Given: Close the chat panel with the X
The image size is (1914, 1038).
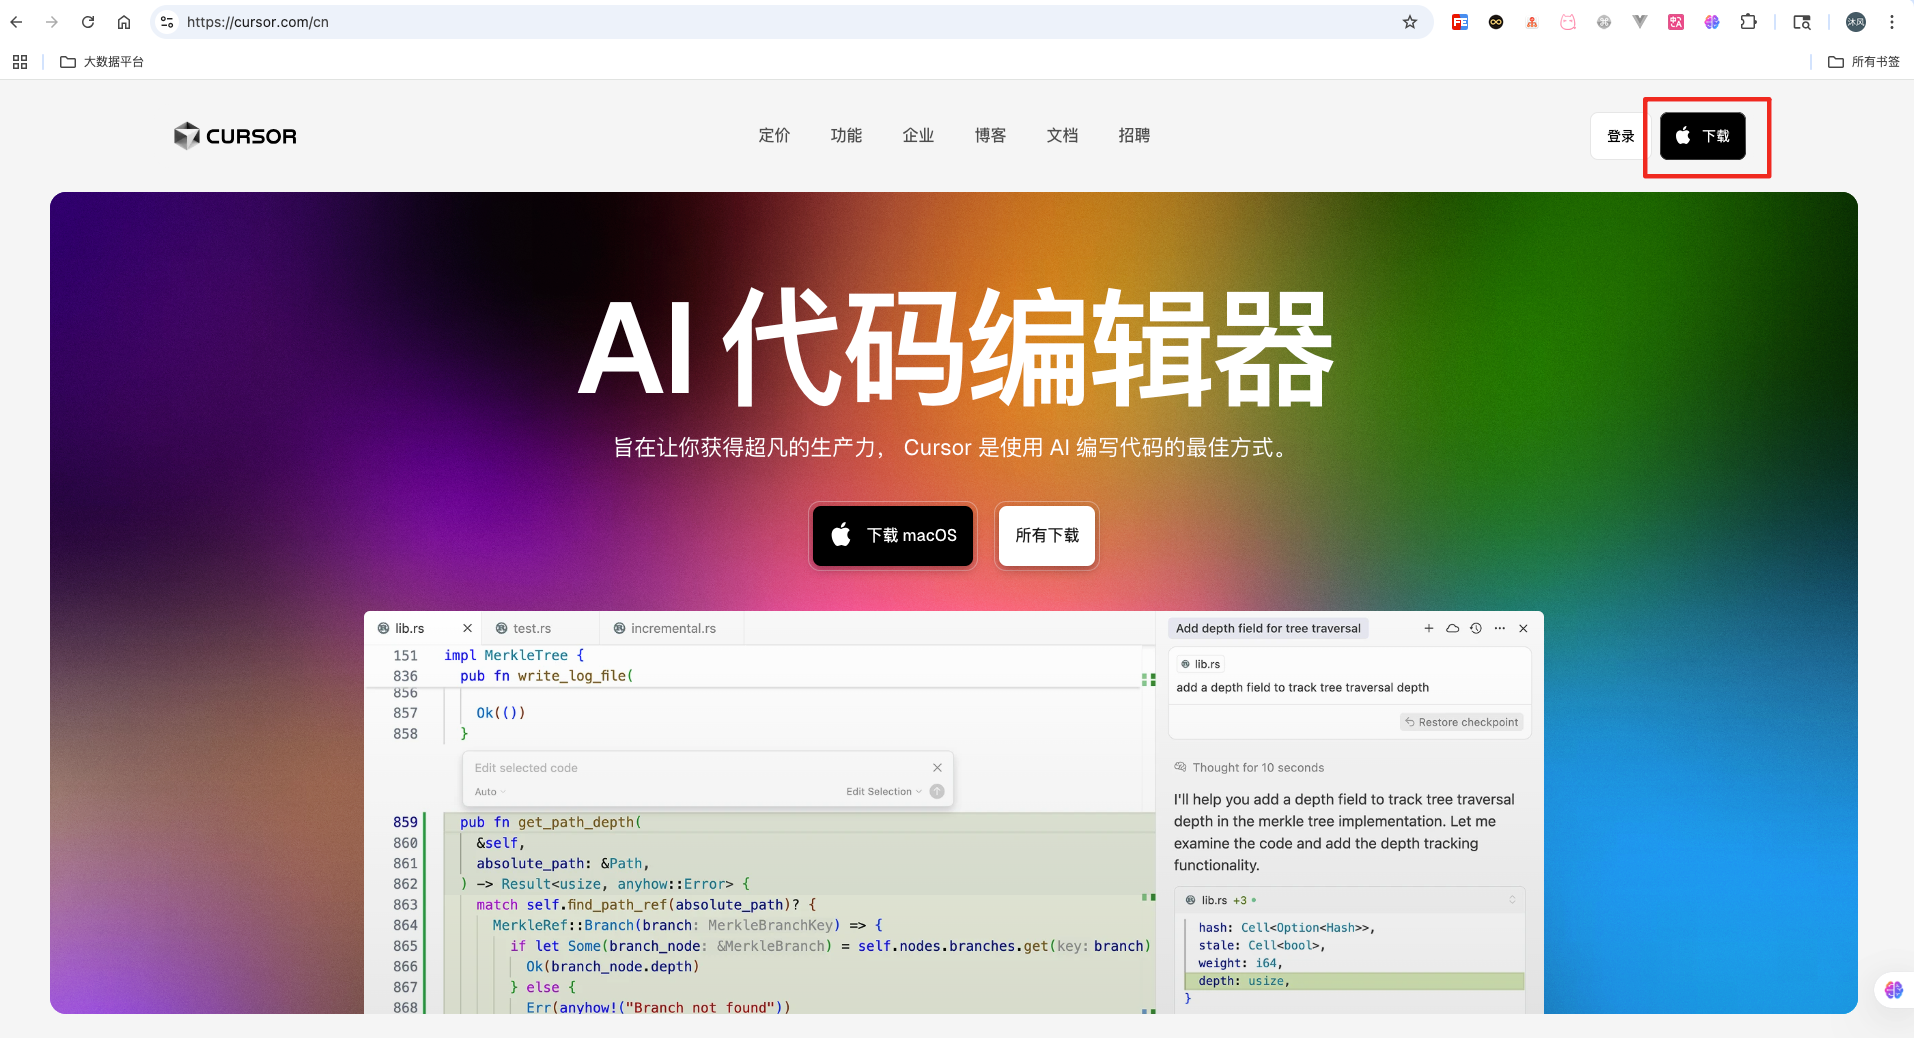Looking at the screenshot, I should click(1523, 628).
